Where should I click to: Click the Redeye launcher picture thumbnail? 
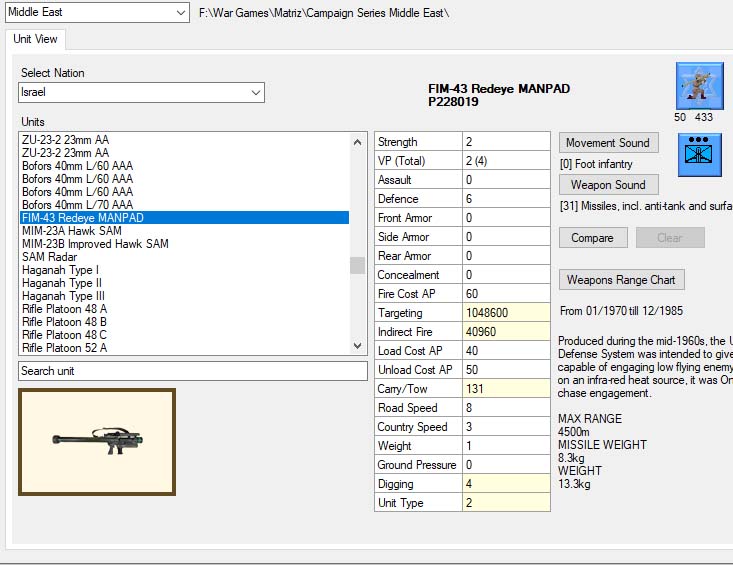97,442
